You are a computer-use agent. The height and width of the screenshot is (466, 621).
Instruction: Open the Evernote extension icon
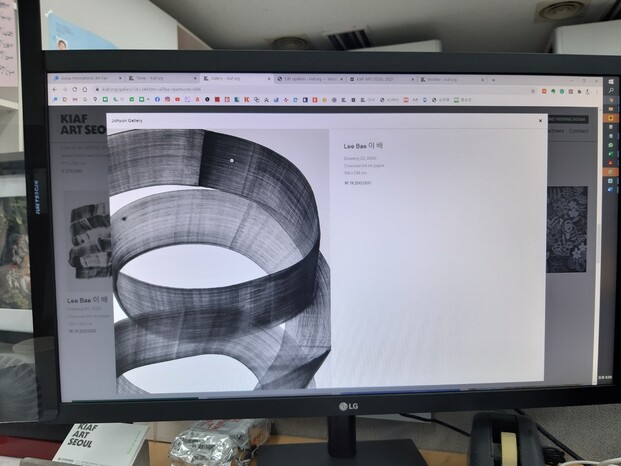[x=553, y=91]
